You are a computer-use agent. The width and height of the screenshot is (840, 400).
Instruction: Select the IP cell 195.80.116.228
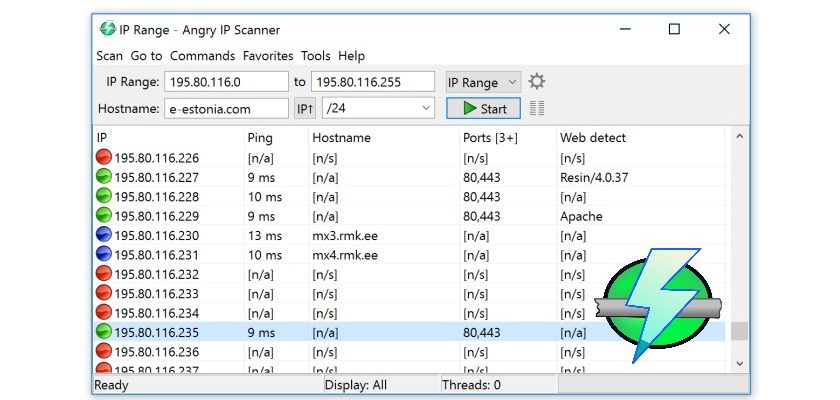point(156,197)
